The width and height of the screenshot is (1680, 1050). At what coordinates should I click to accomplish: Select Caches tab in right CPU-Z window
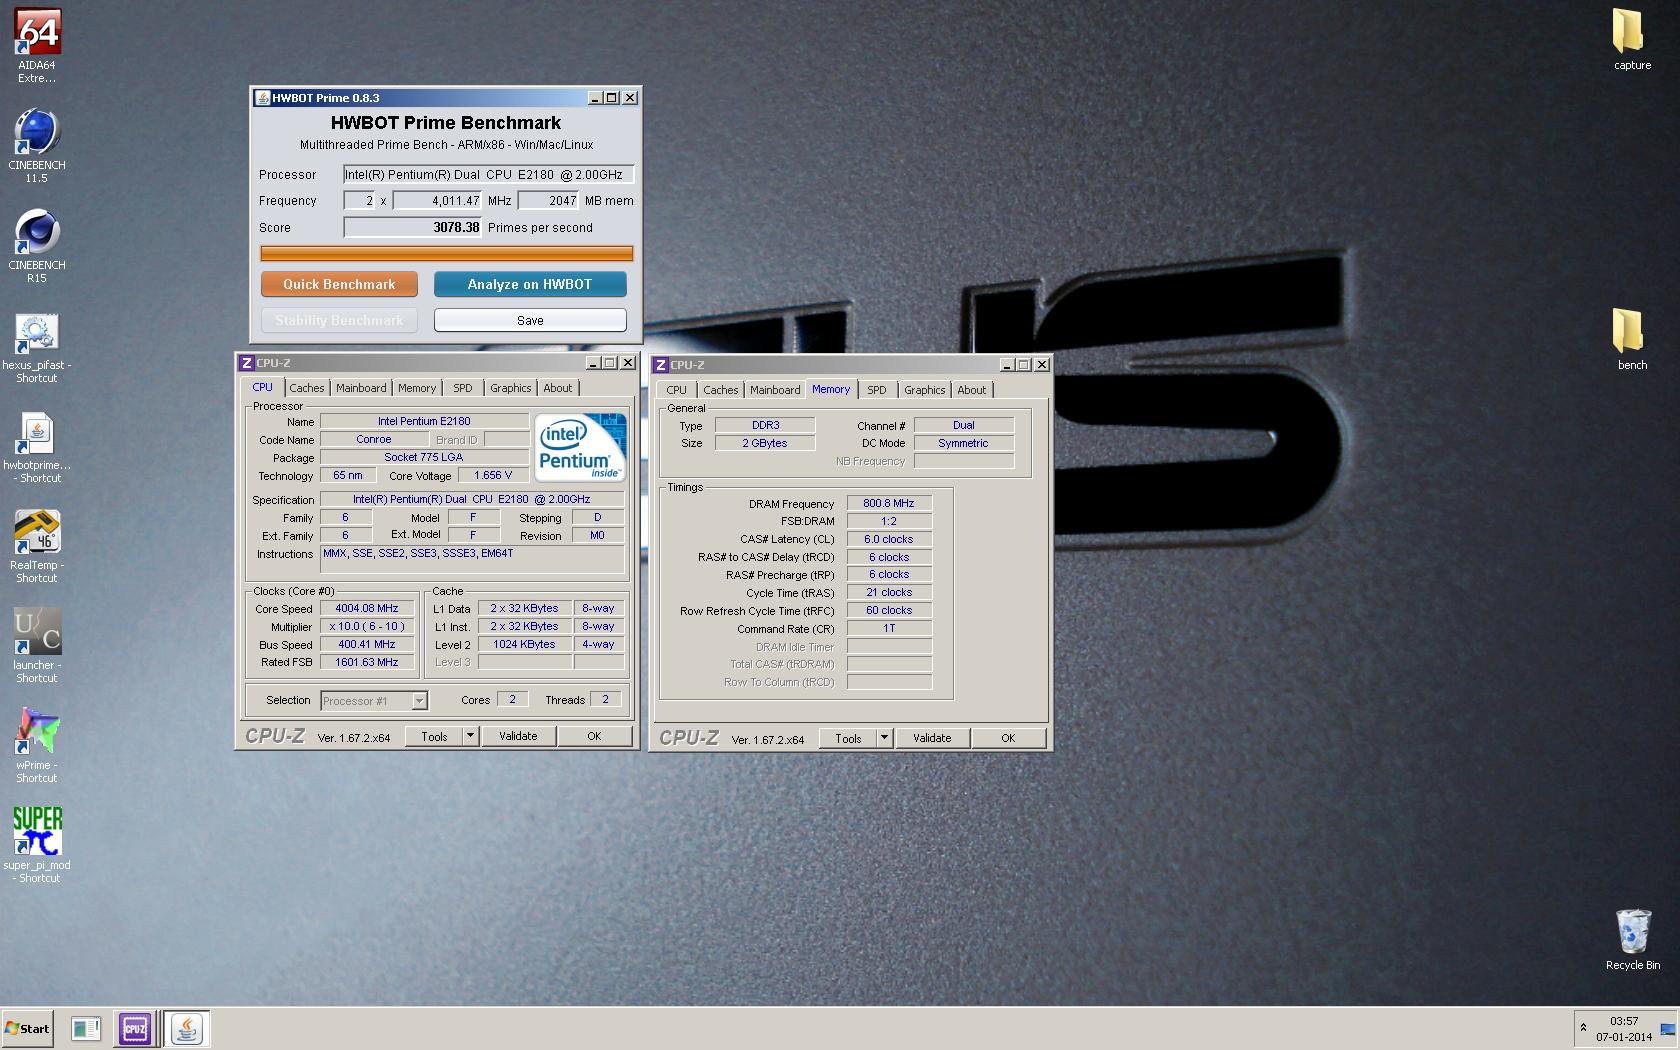tap(721, 390)
